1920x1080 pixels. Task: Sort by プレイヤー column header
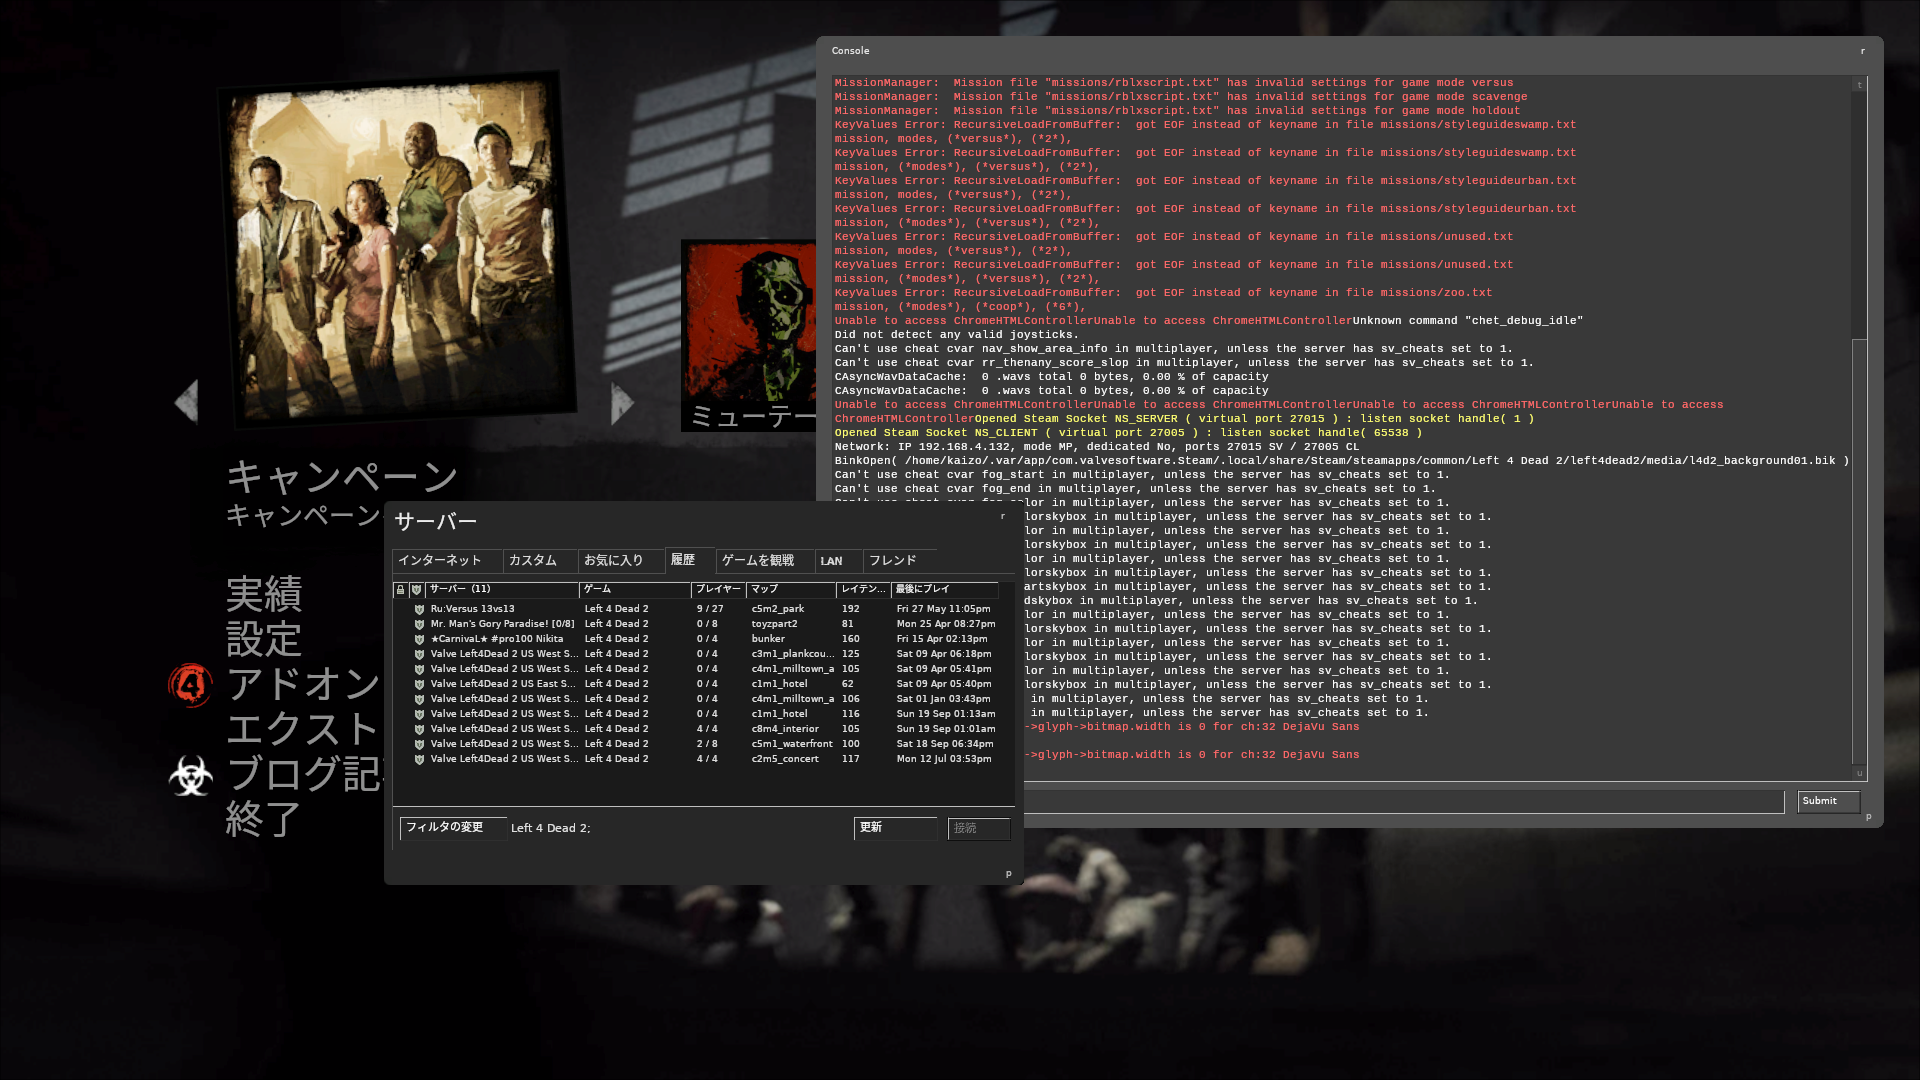(x=717, y=589)
